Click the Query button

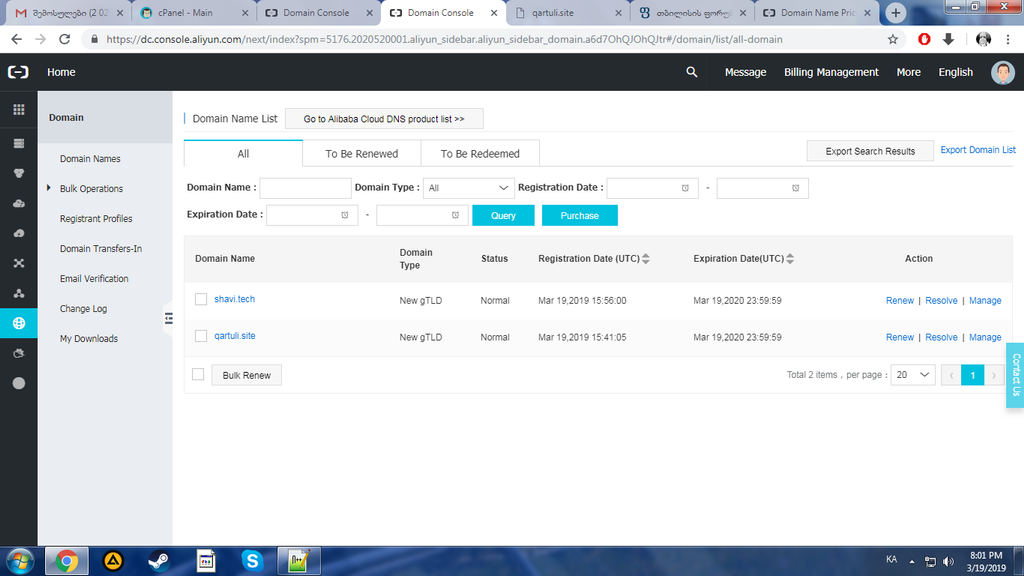[503, 216]
